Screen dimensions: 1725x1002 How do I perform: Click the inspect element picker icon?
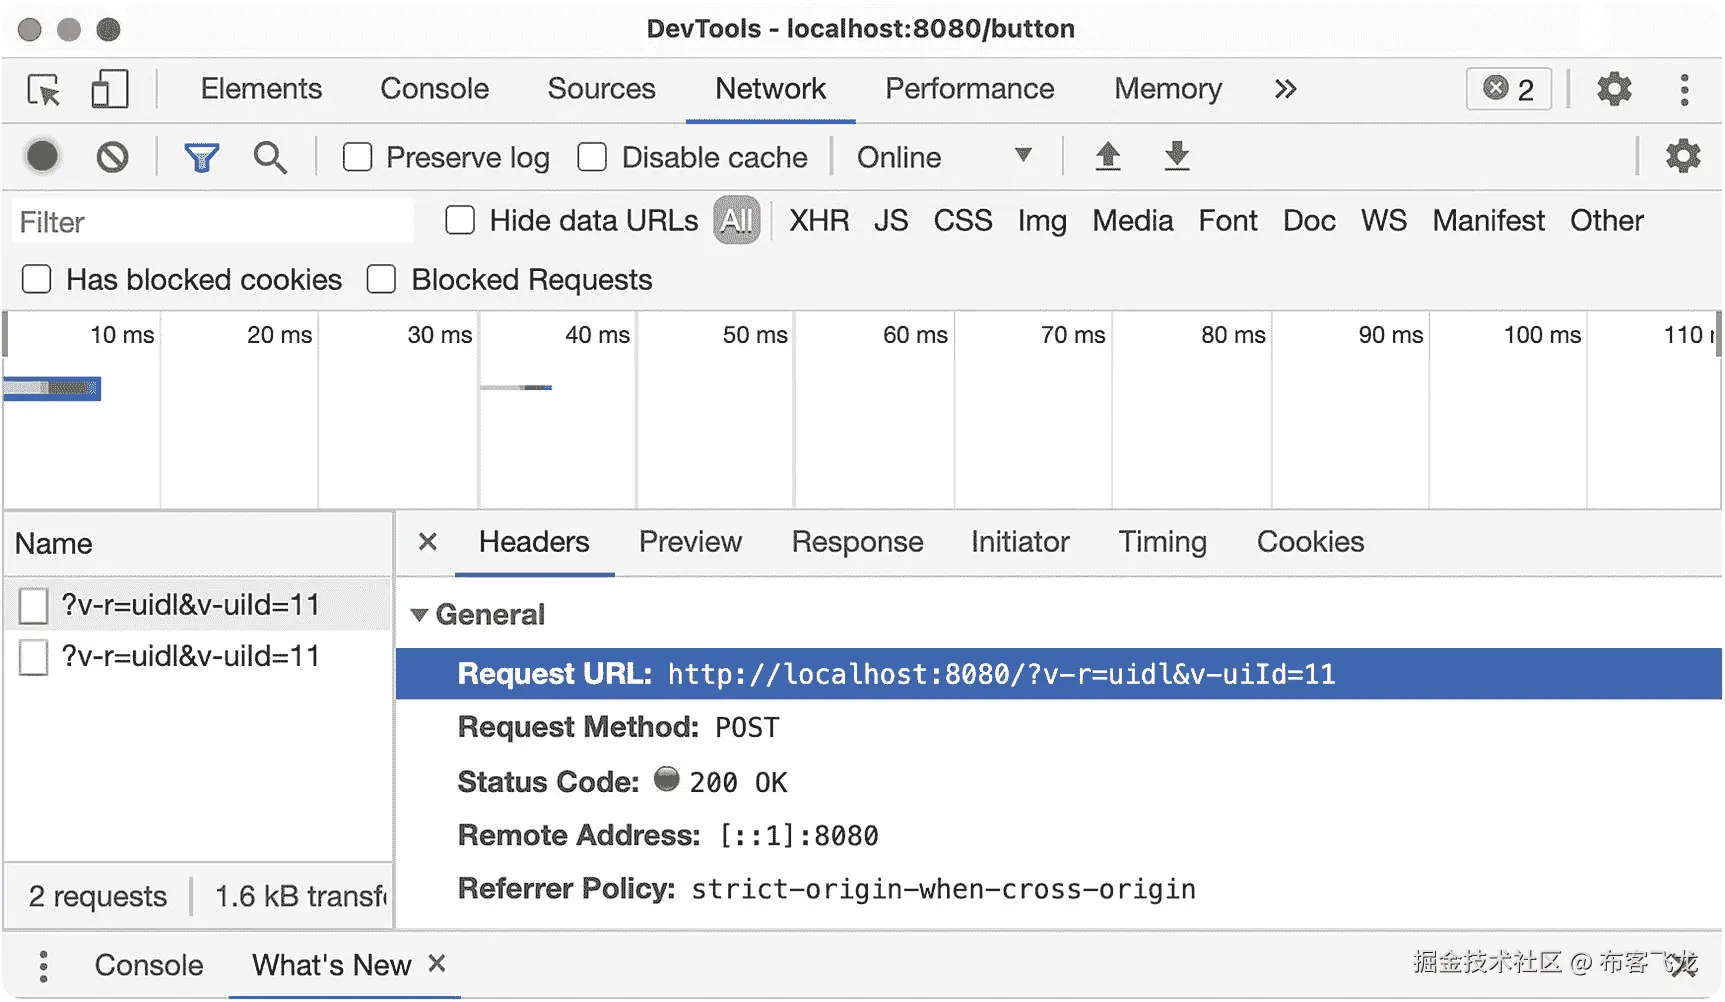44,90
